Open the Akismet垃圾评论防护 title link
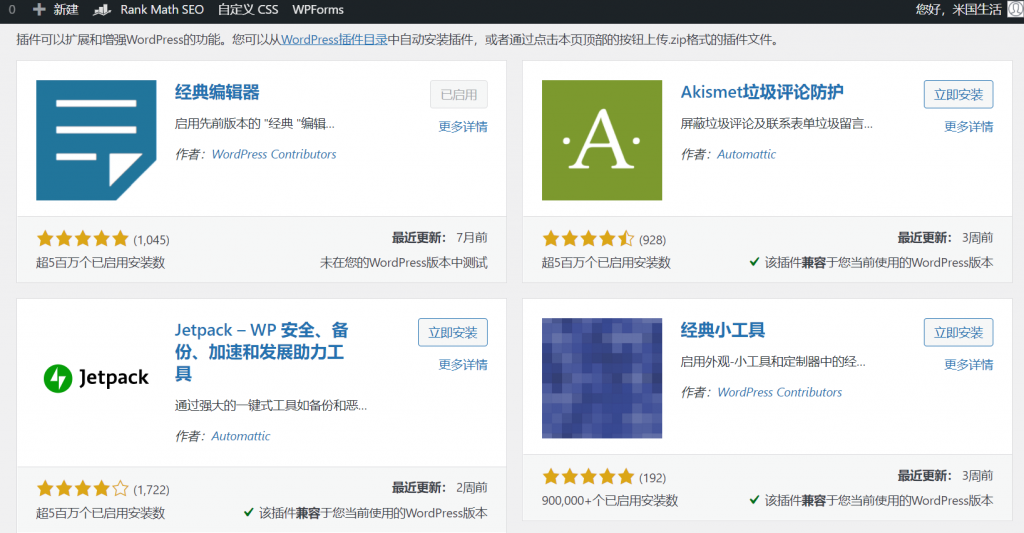Screen dimensions: 1024x533 click(x=762, y=92)
